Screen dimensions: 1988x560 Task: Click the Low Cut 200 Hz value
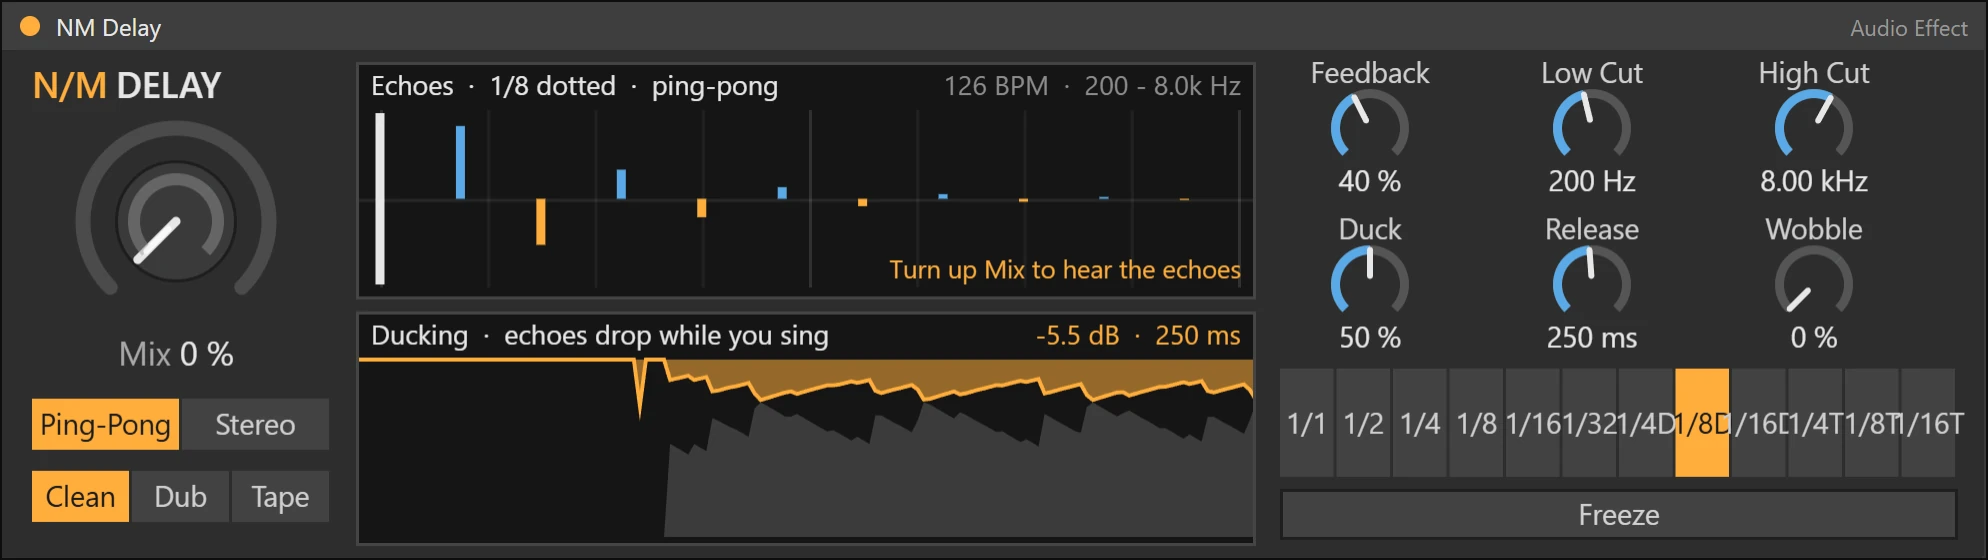pos(1592,181)
